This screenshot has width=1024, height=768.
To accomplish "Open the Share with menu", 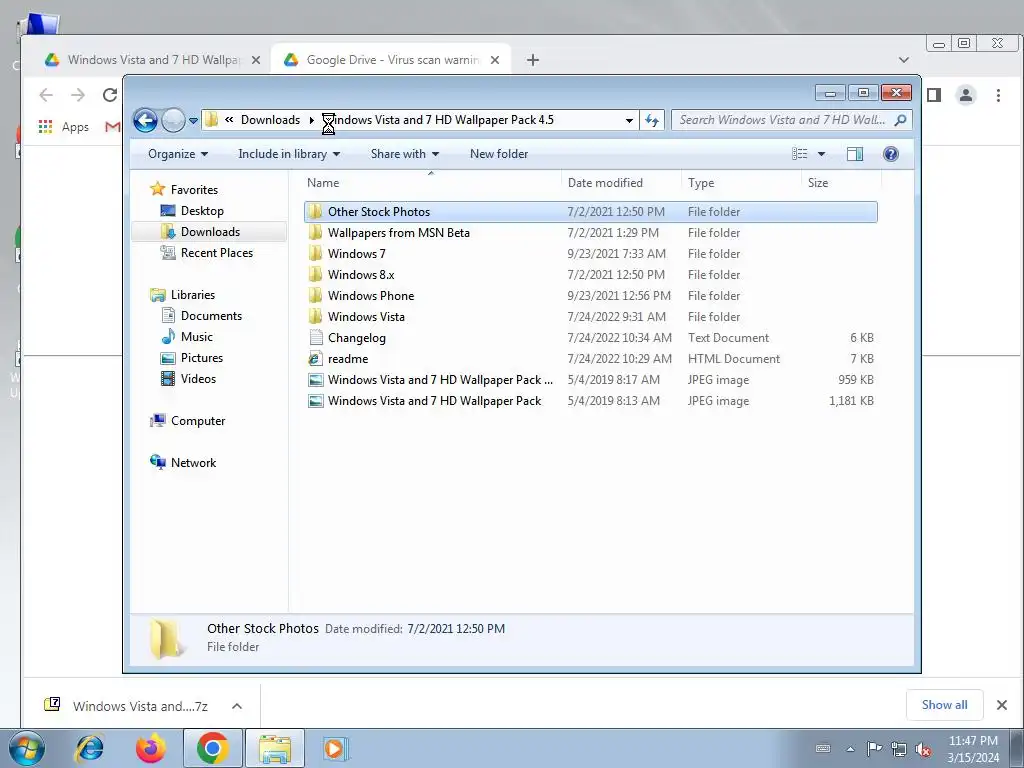I will pyautogui.click(x=405, y=154).
